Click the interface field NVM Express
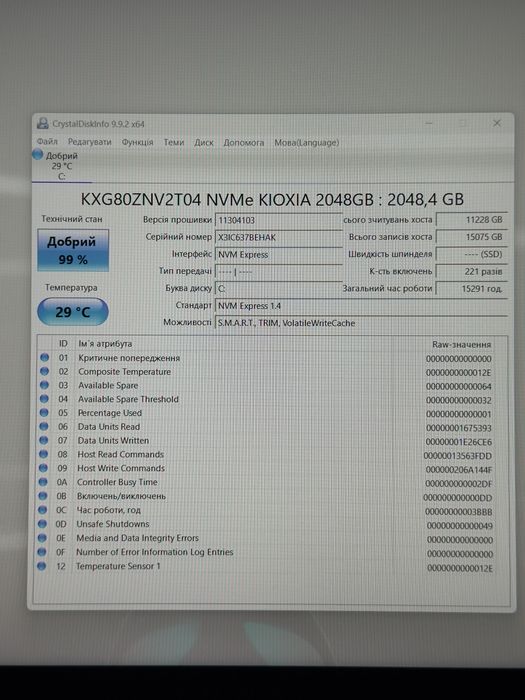 coord(279,254)
